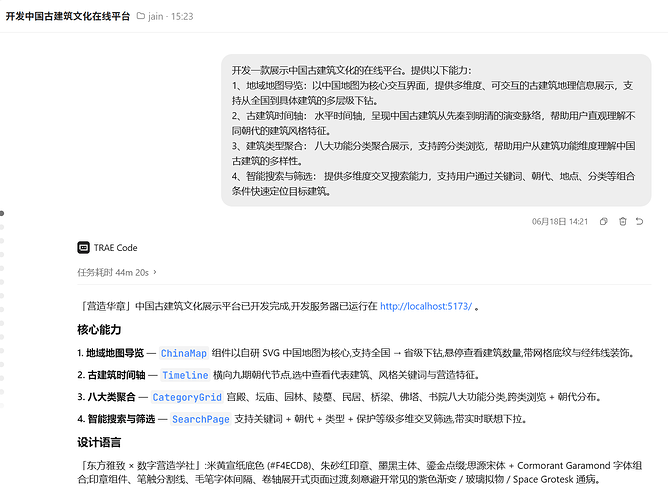Click the jain folder label in header
668x500 pixels.
(x=155, y=17)
